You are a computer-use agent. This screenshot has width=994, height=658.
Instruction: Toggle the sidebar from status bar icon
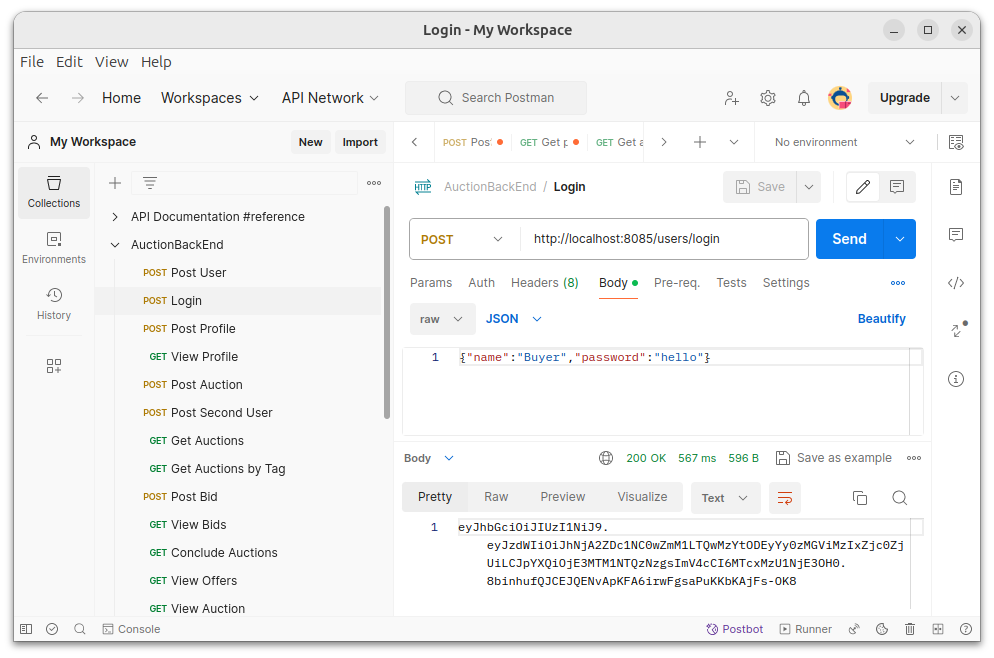click(26, 629)
